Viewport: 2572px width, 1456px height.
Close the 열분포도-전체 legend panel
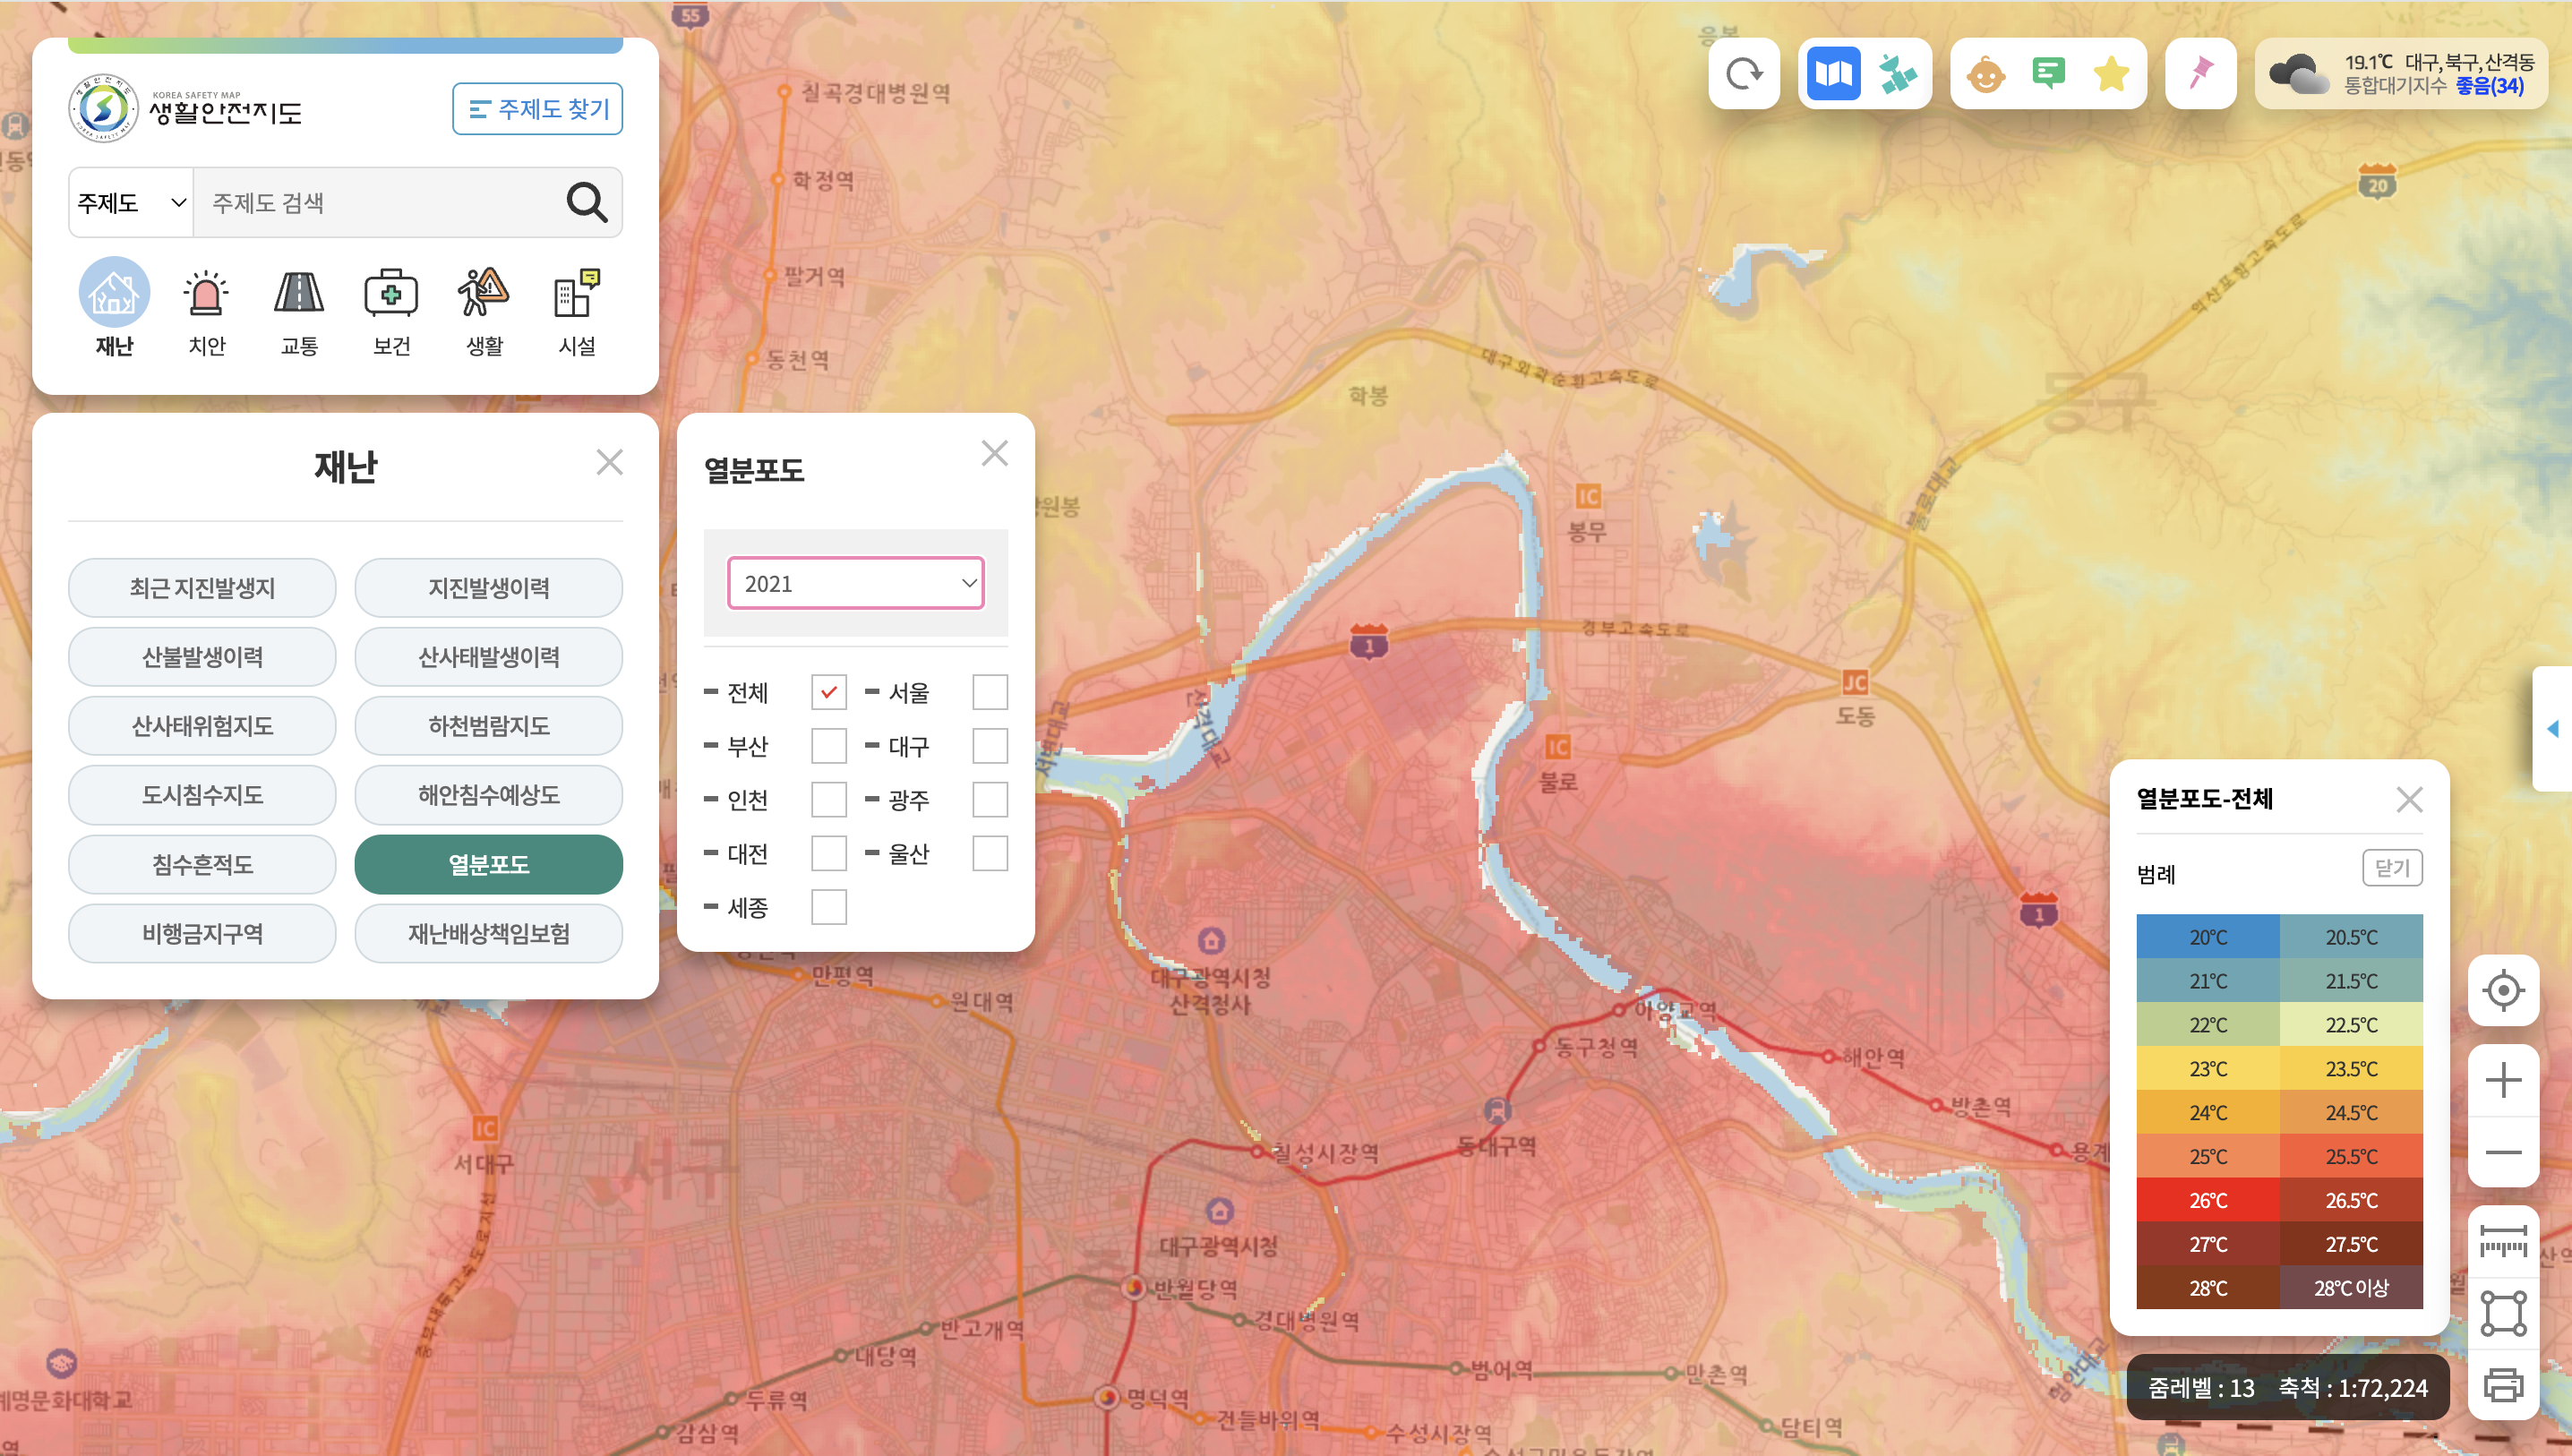(x=2409, y=799)
